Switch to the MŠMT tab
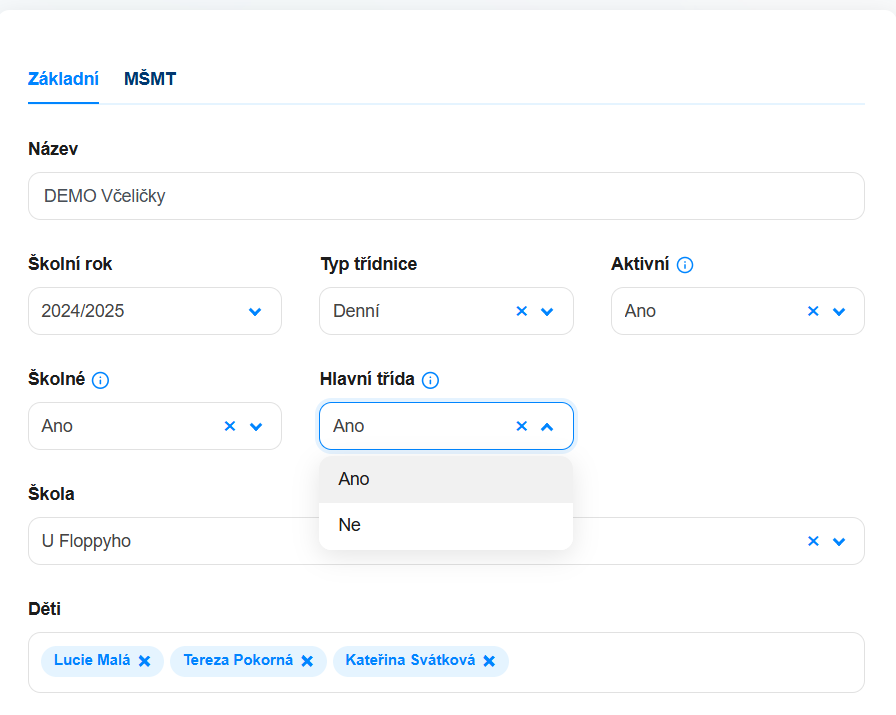 (x=150, y=79)
